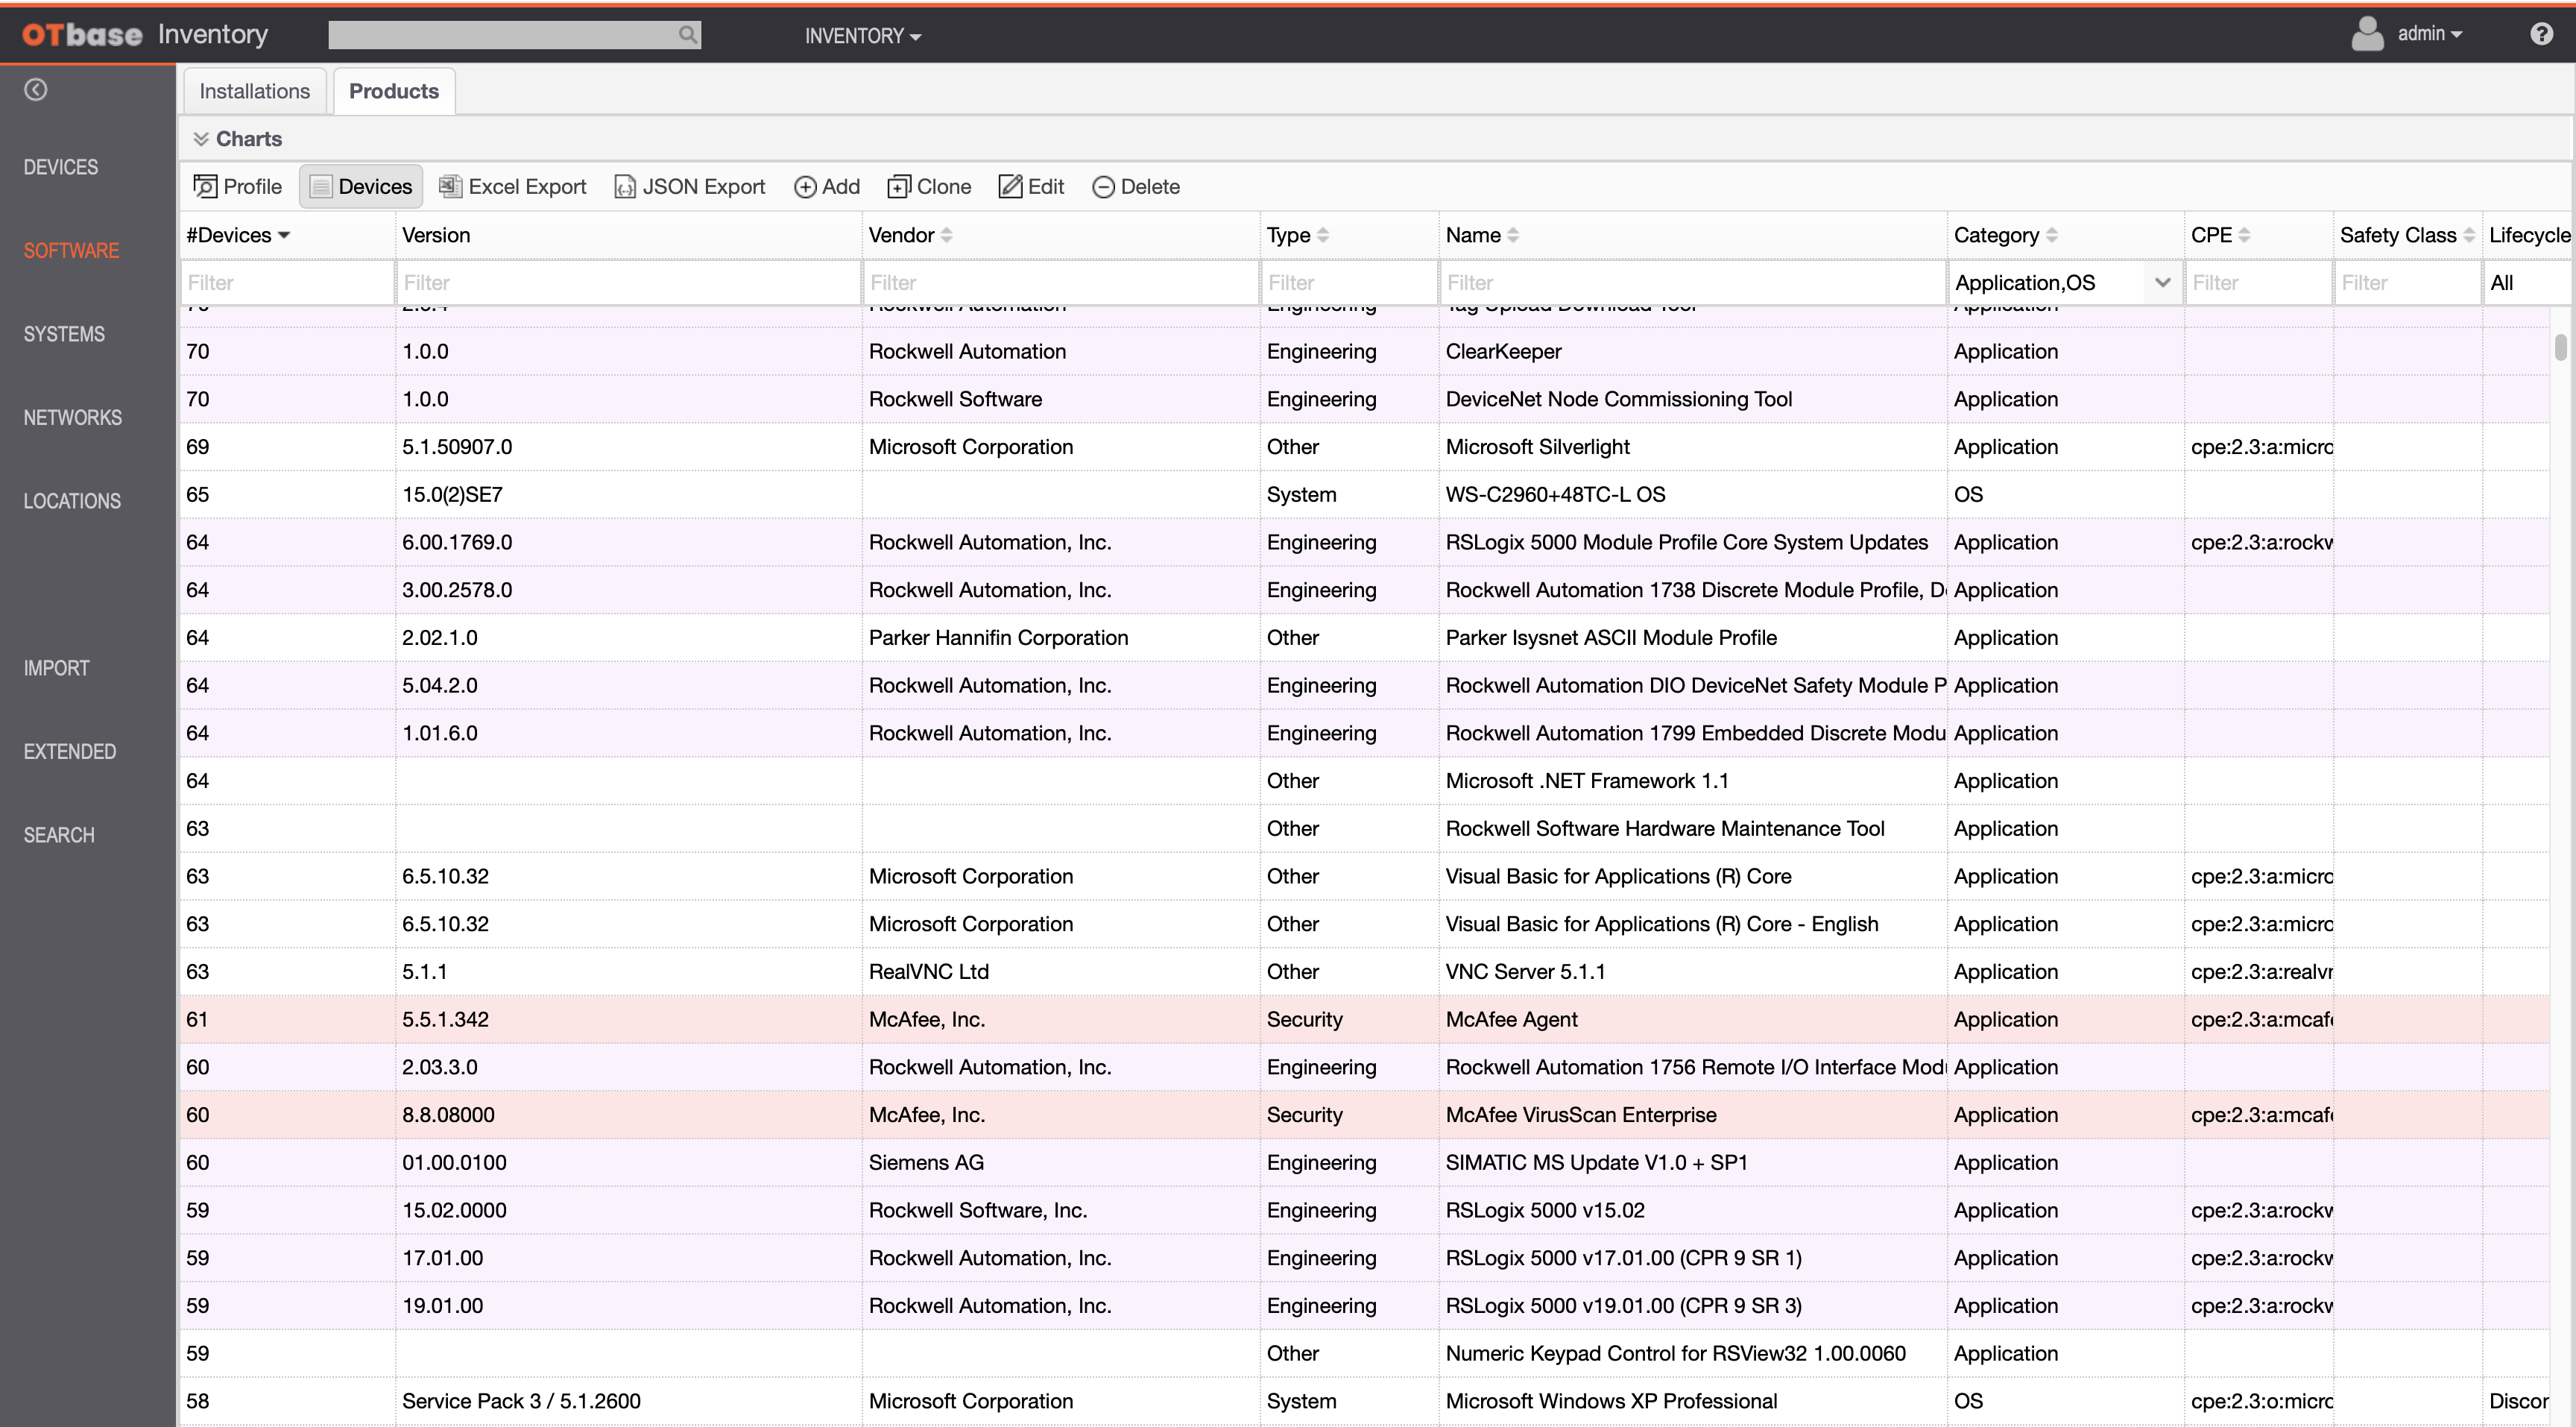The width and height of the screenshot is (2576, 1427).
Task: Switch to the Installations tab
Action: pos(255,91)
